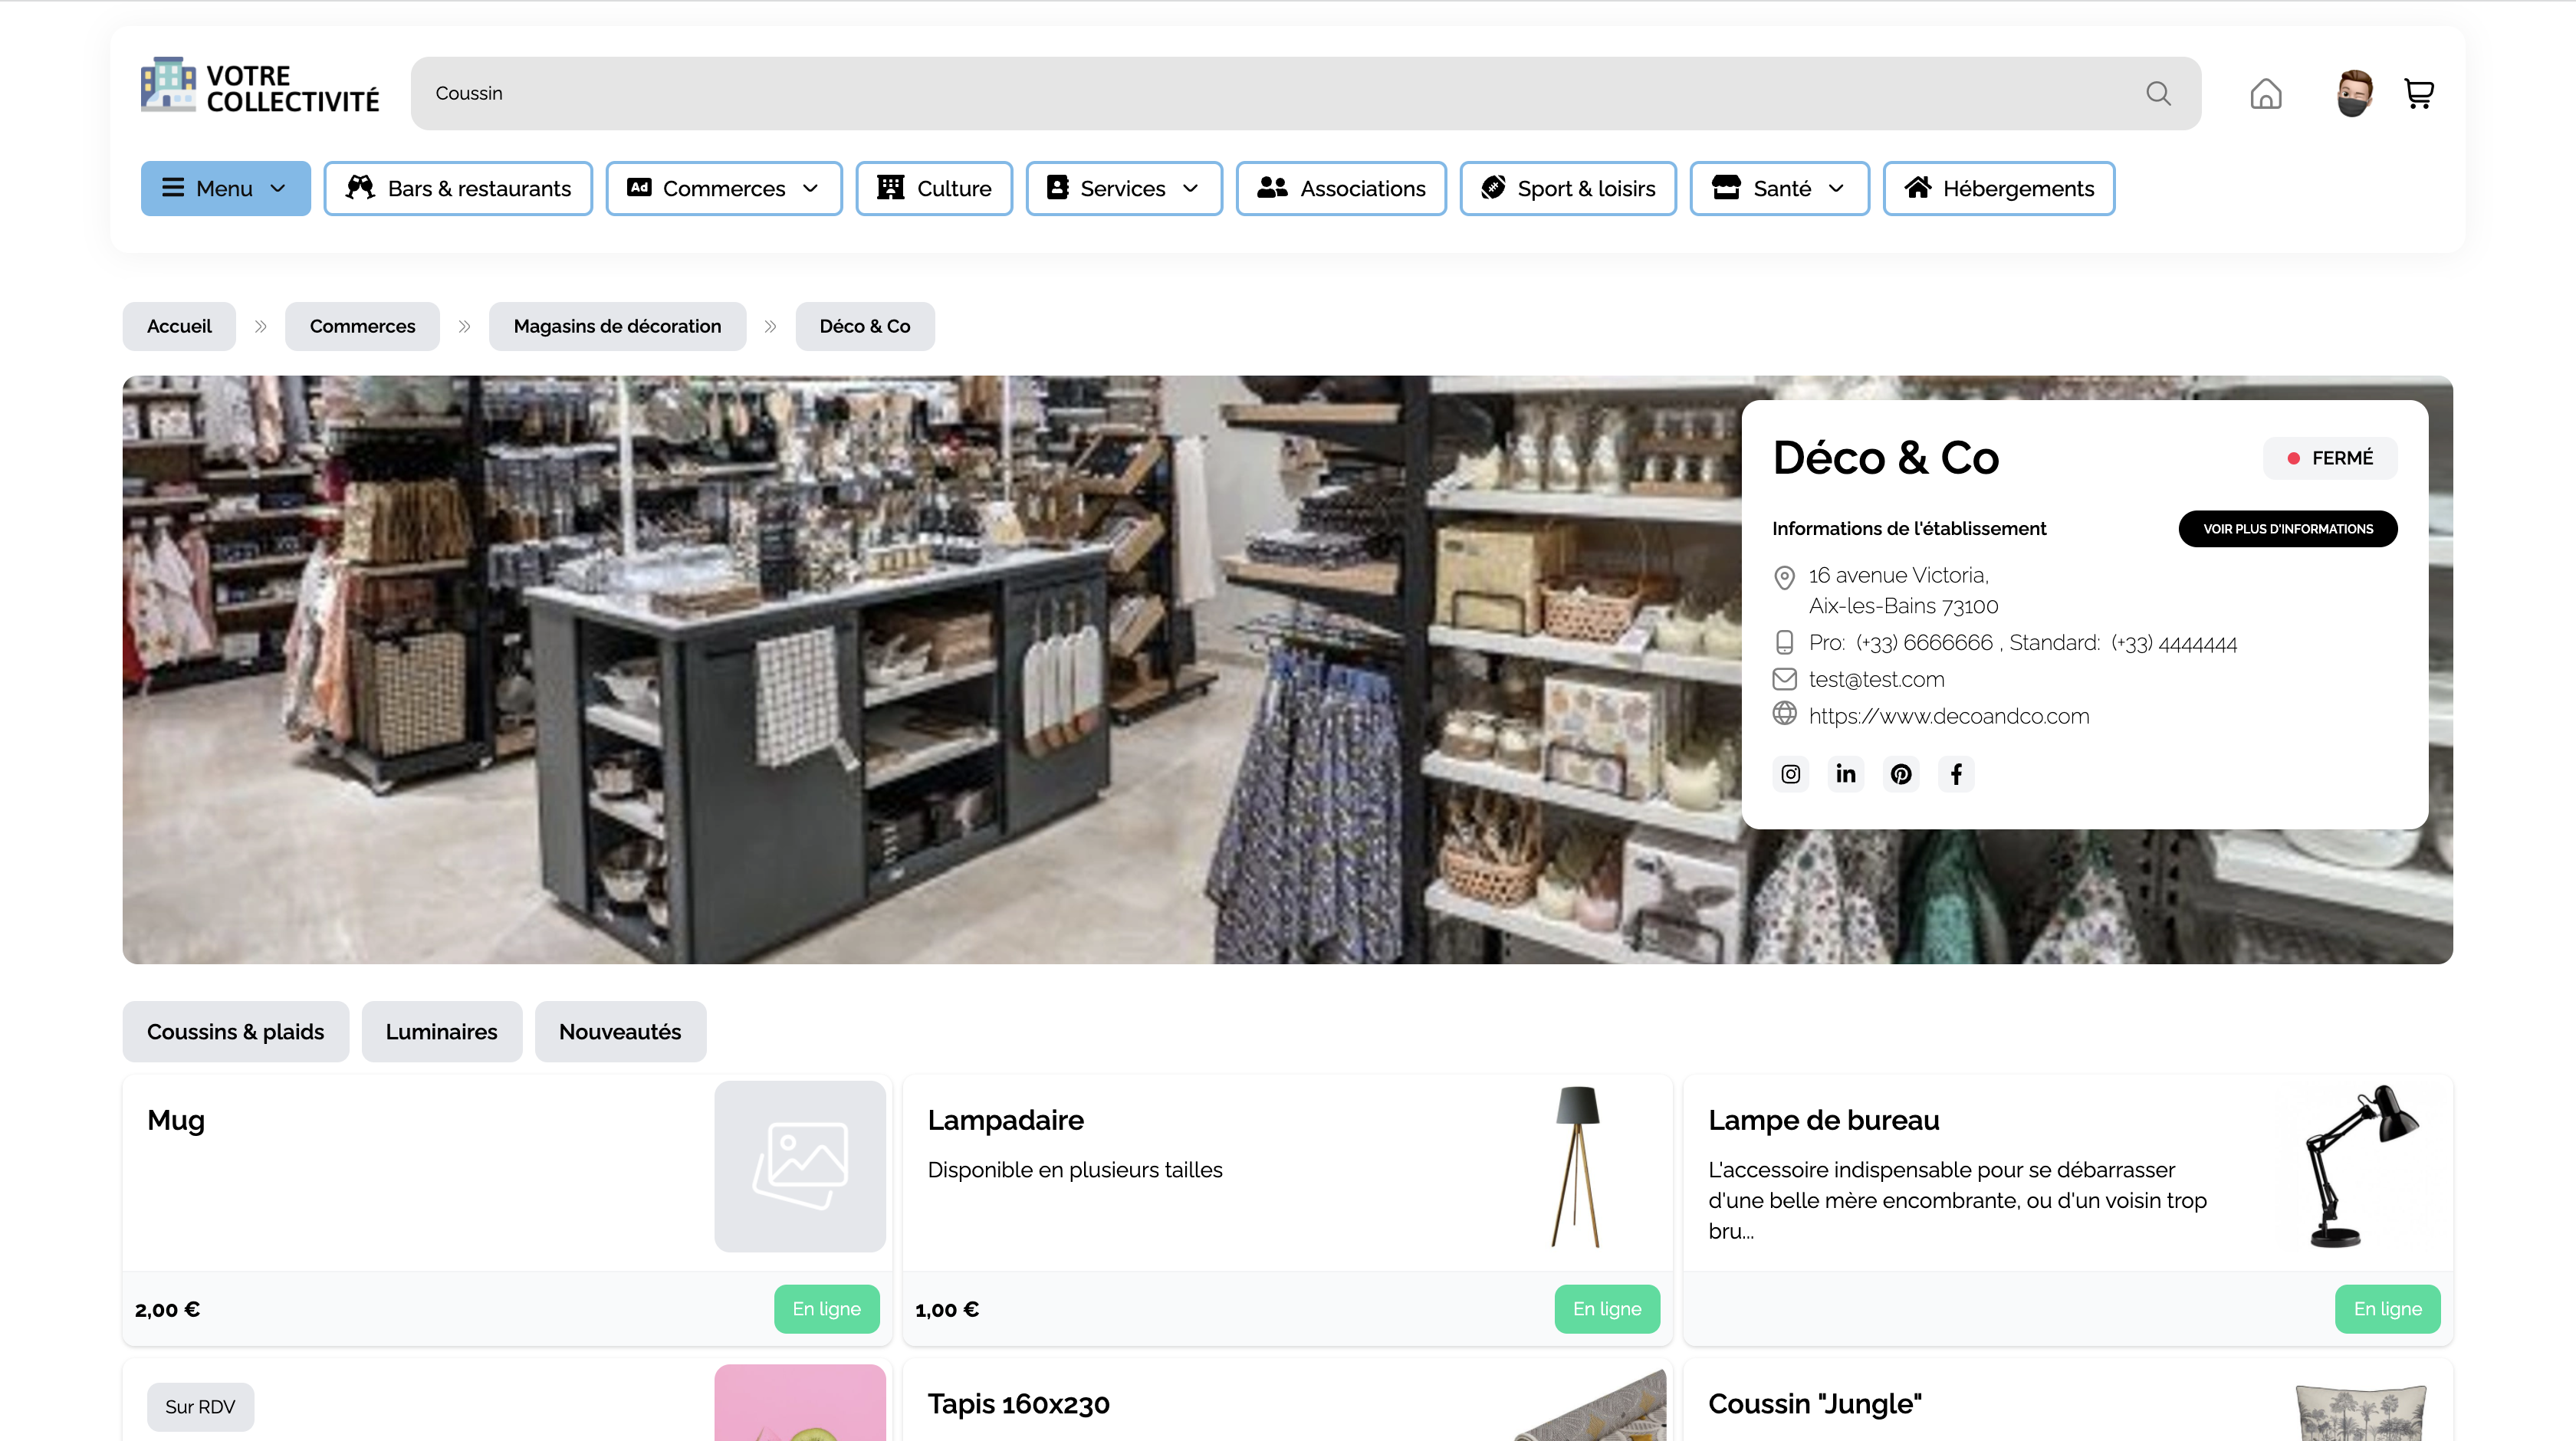
Task: Click the Mug placeholder image
Action: click(x=800, y=1166)
